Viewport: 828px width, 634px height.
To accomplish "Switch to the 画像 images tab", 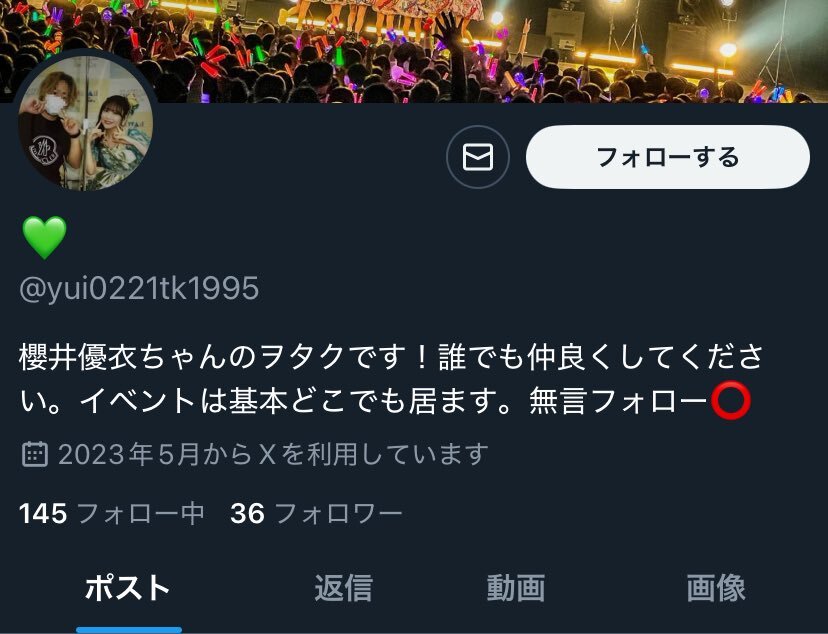I will [716, 588].
